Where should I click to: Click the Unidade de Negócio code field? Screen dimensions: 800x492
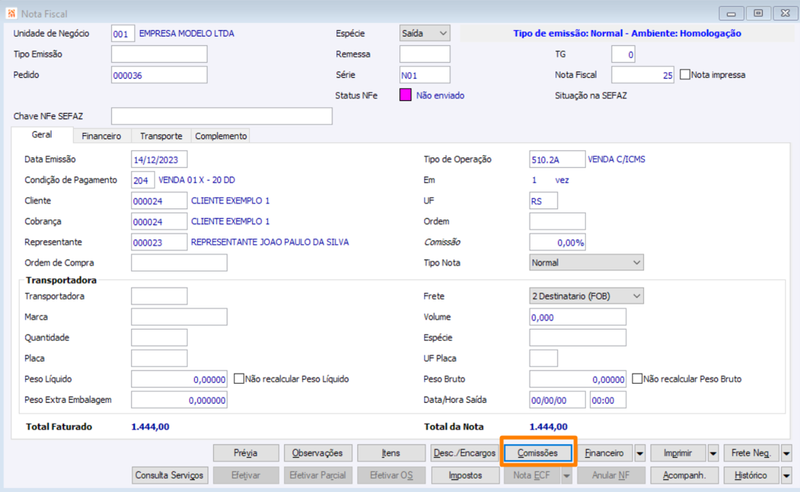pos(123,34)
